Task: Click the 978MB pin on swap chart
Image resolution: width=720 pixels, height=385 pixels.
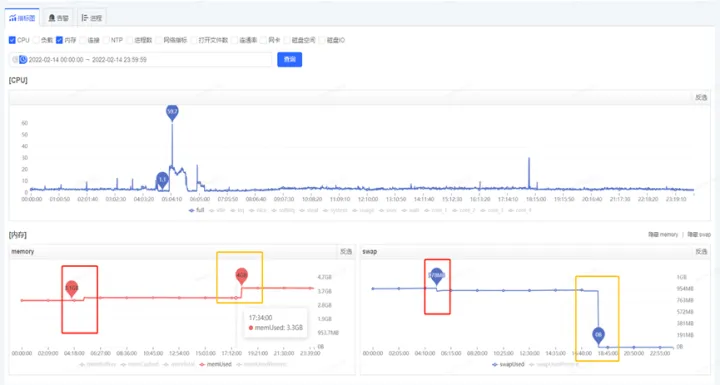Action: 437,276
